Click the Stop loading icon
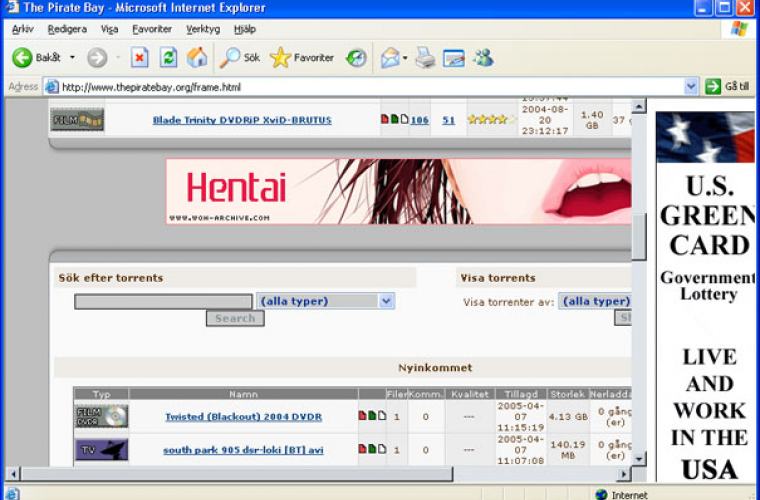 coord(140,58)
